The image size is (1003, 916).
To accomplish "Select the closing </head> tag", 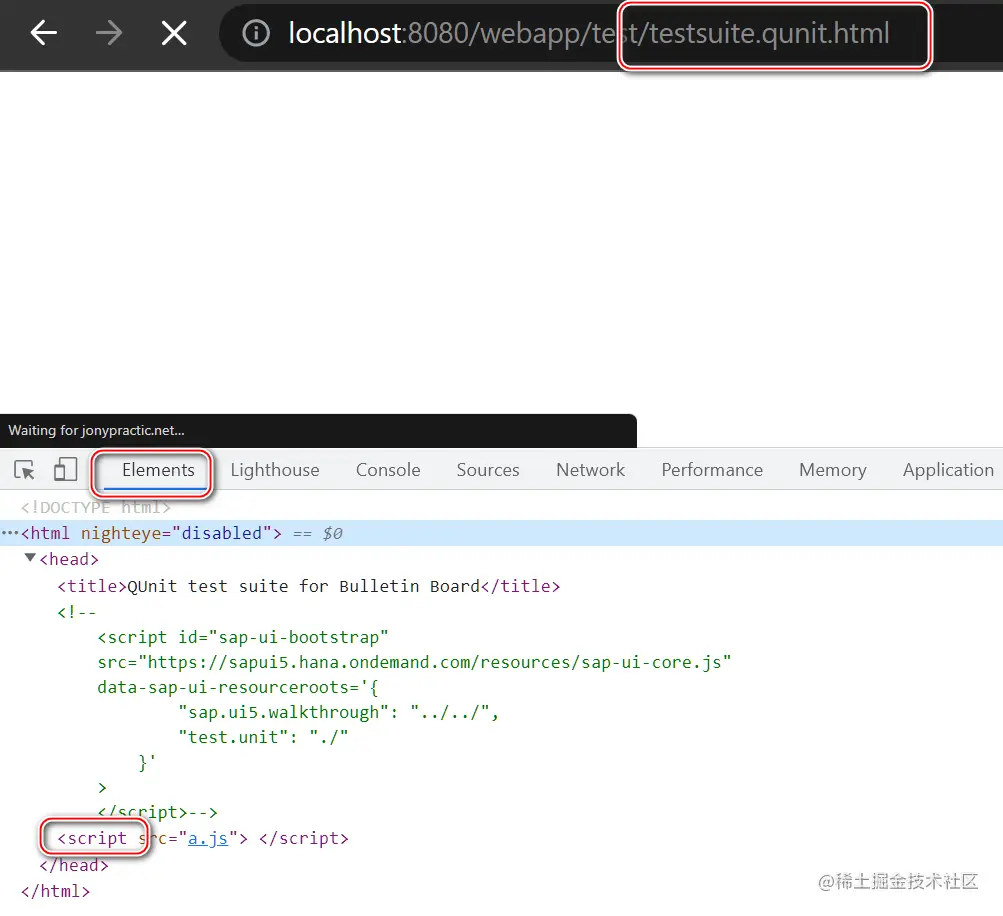I will click(74, 865).
